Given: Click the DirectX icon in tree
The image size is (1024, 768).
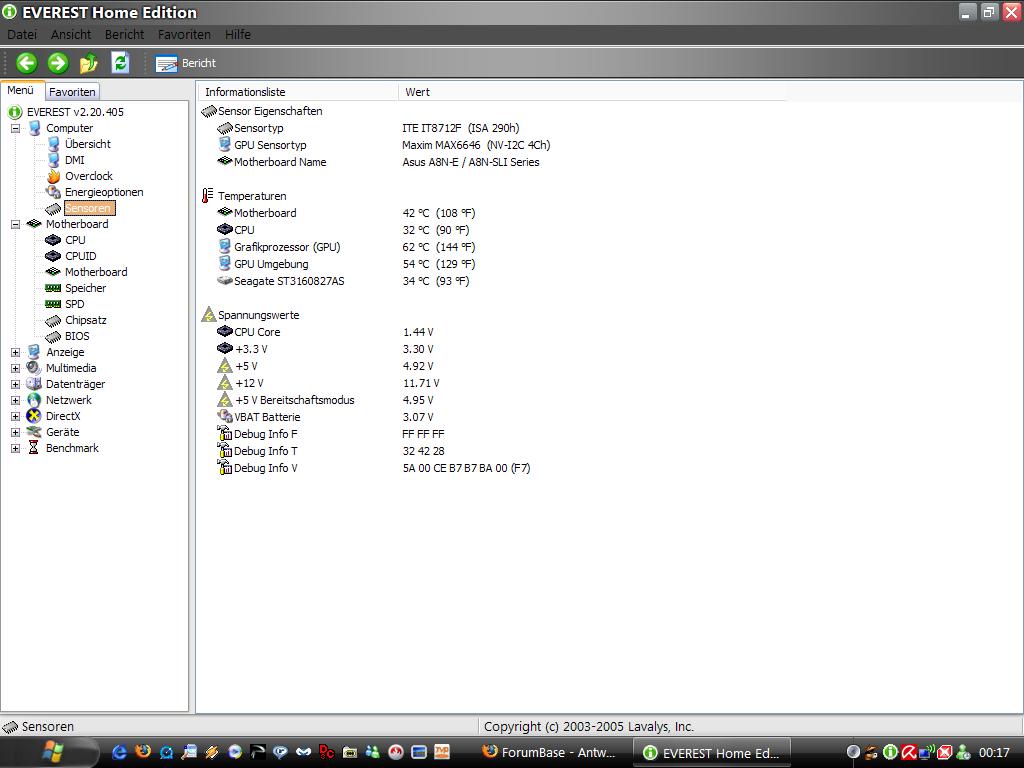Looking at the screenshot, I should tap(34, 416).
